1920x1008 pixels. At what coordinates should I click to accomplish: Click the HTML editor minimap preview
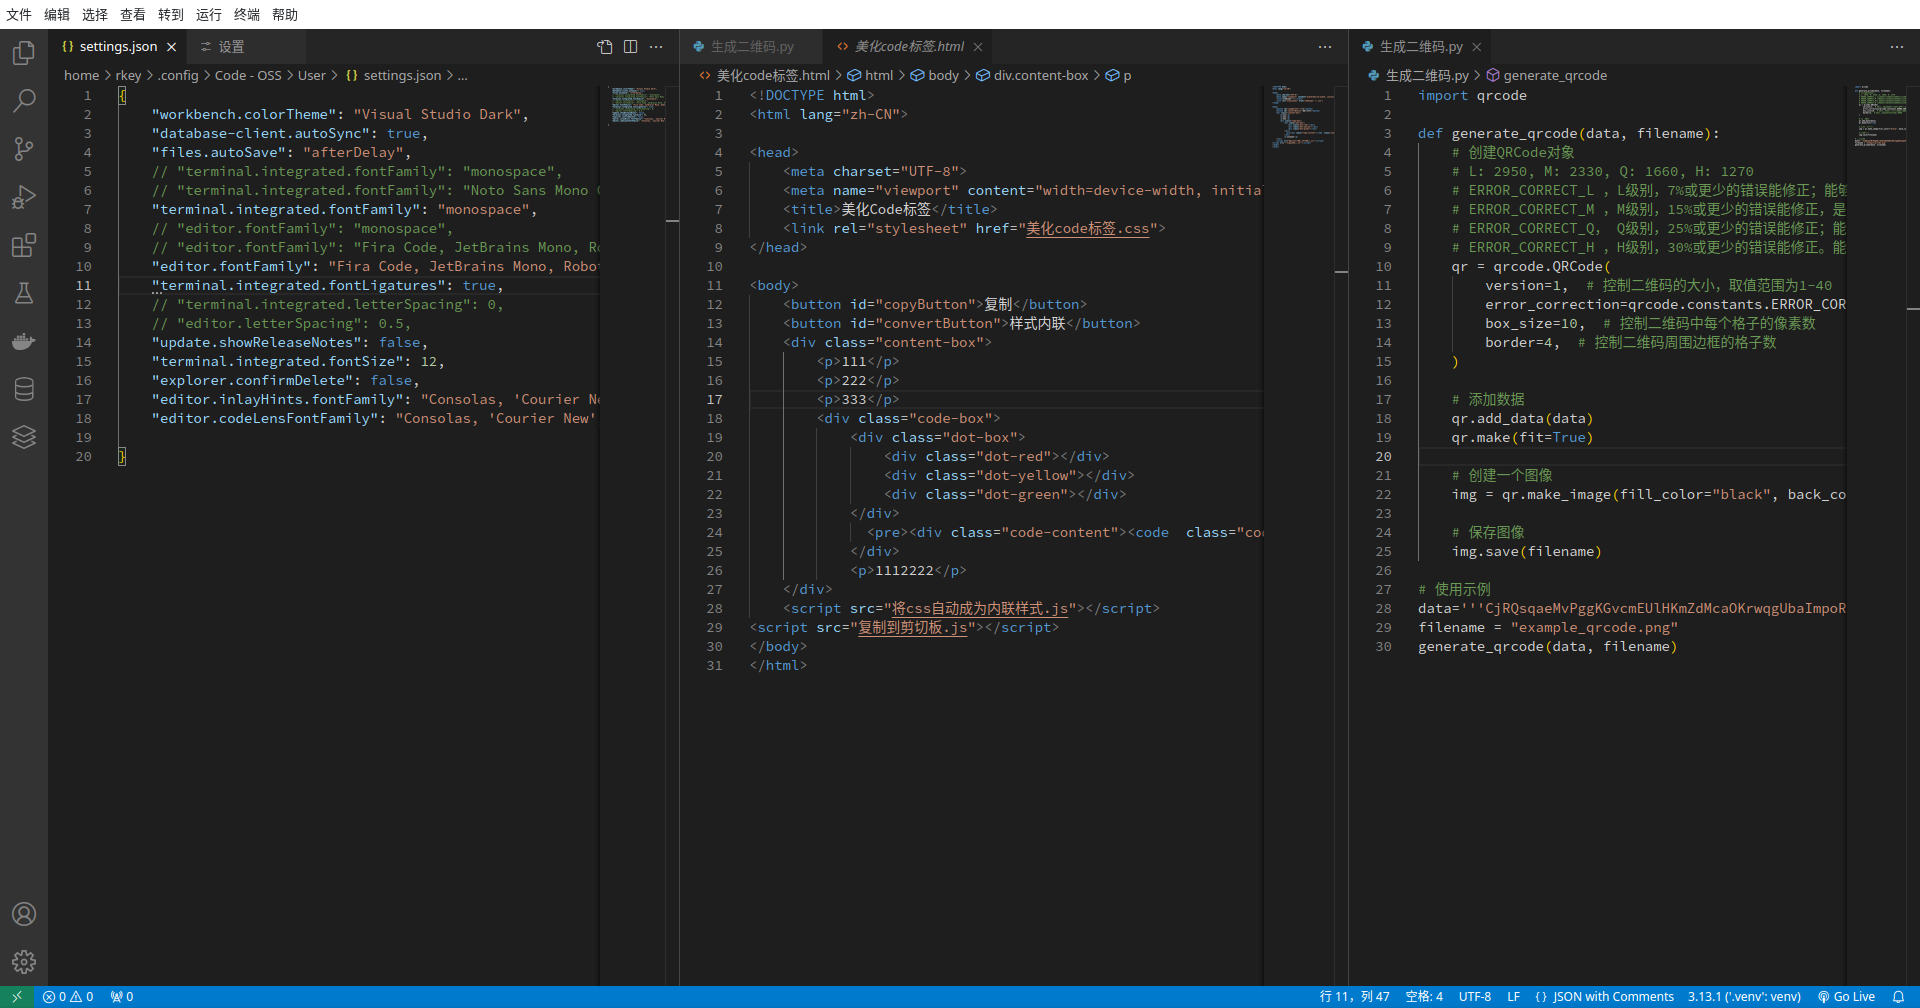pos(1303,116)
